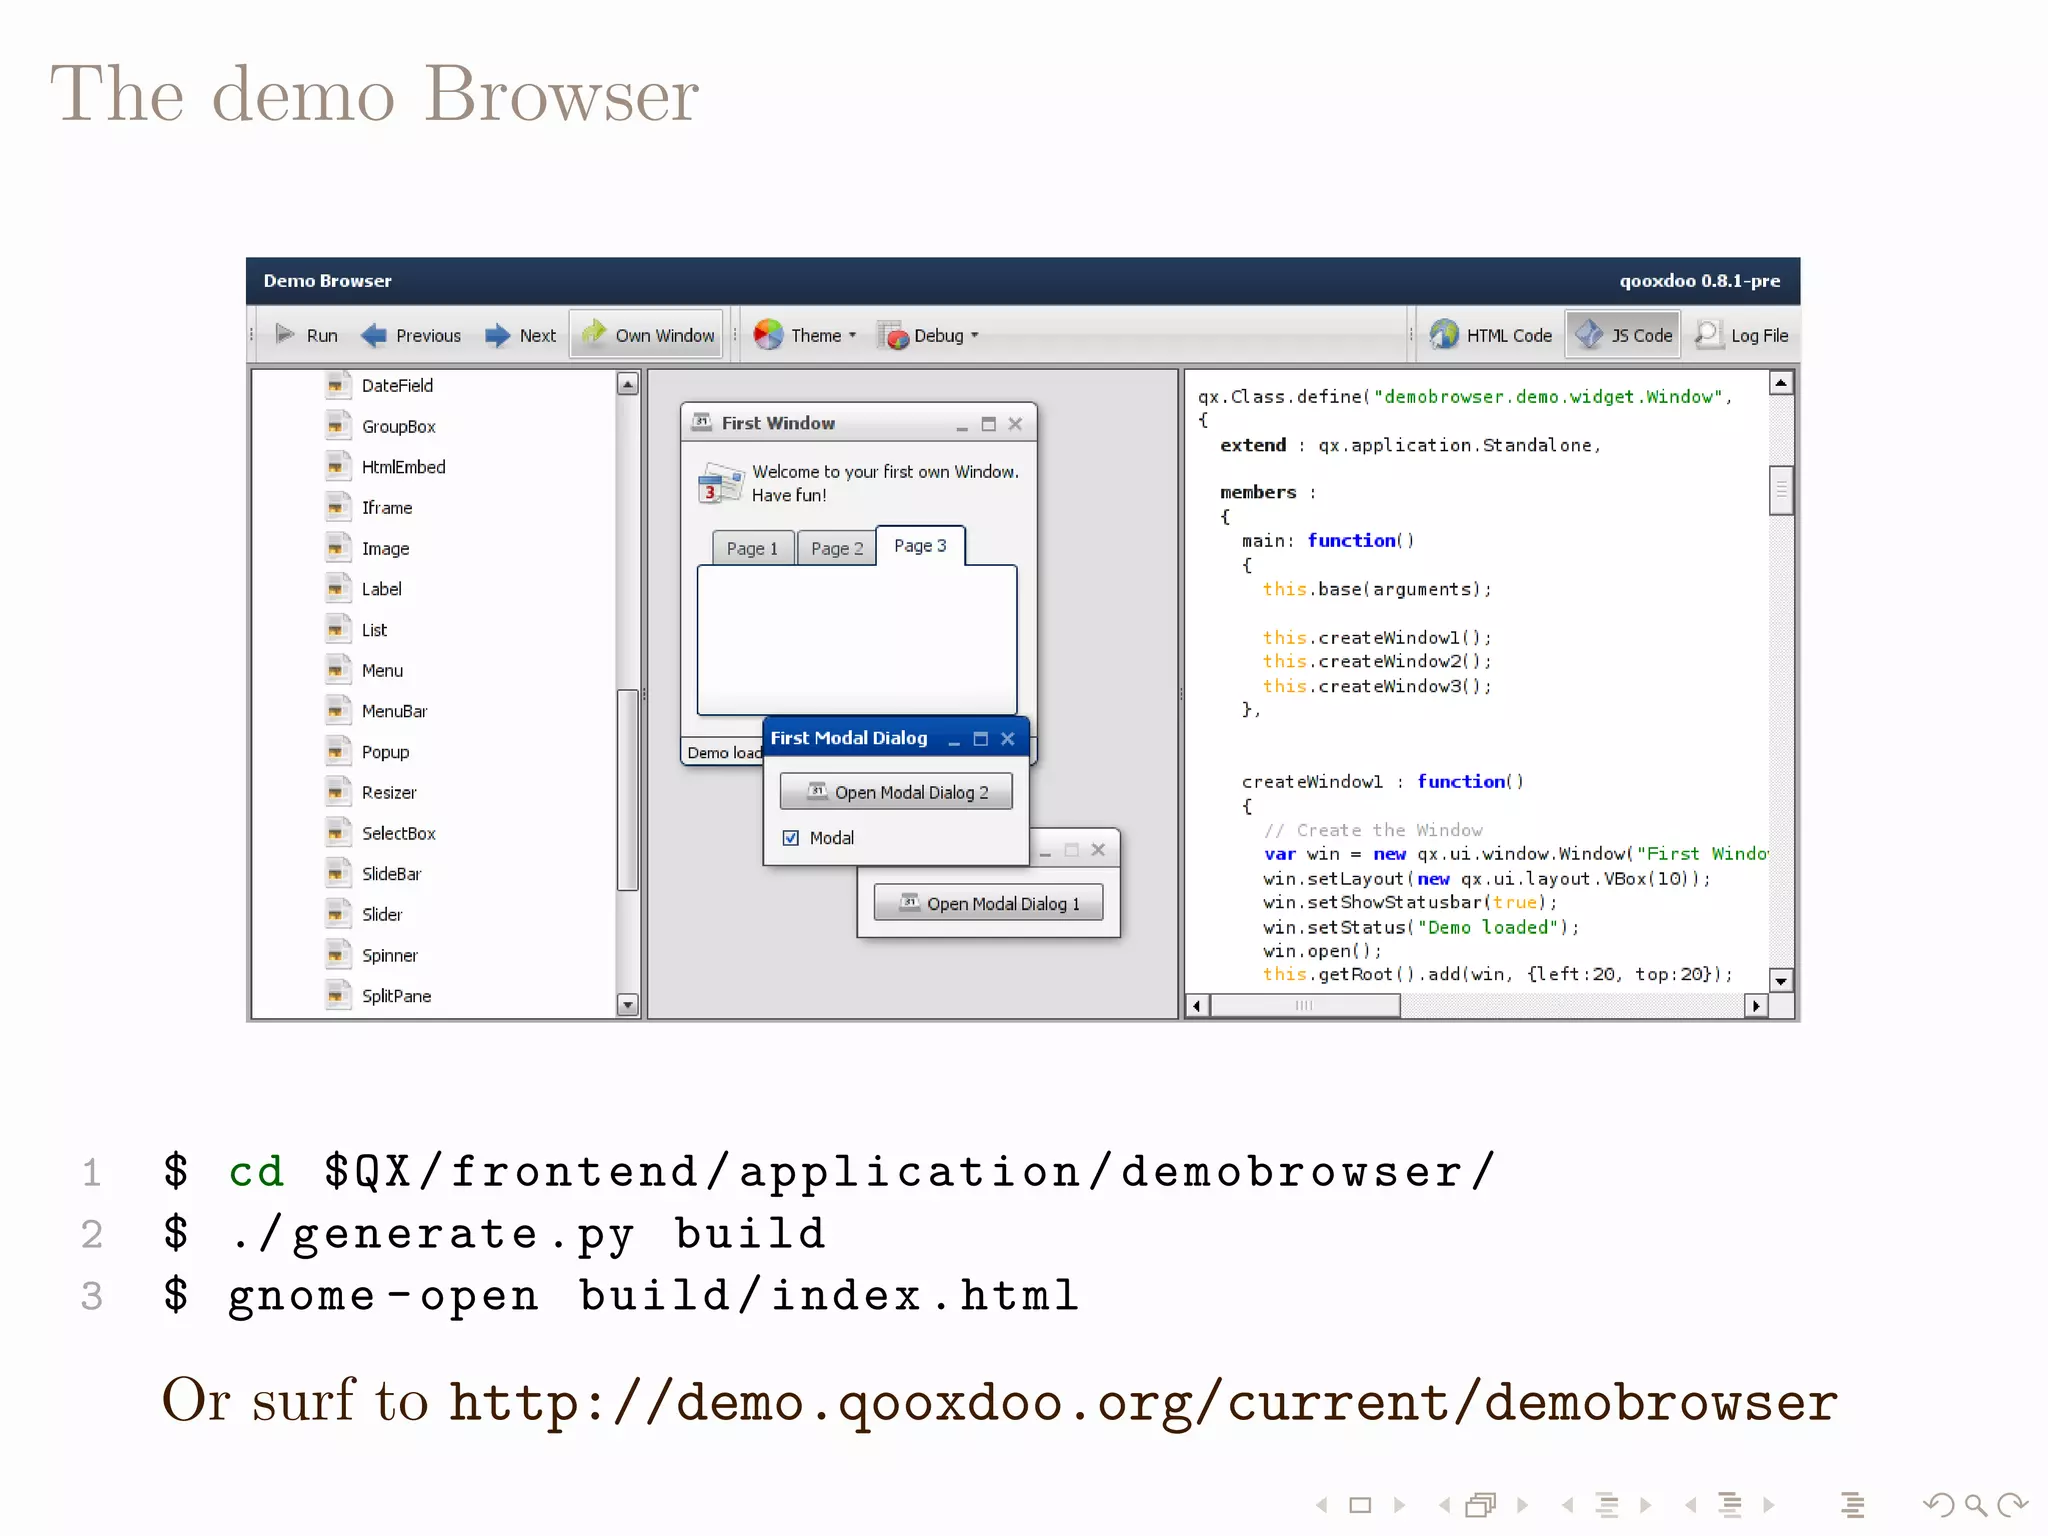Show JS Code view

[x=1623, y=335]
